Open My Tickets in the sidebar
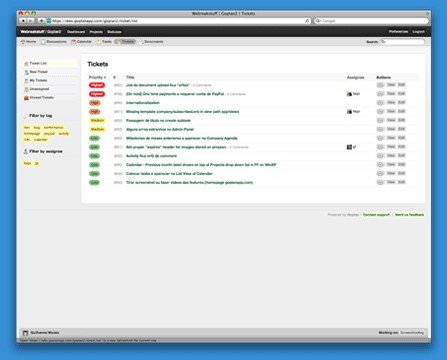 pos(49,80)
